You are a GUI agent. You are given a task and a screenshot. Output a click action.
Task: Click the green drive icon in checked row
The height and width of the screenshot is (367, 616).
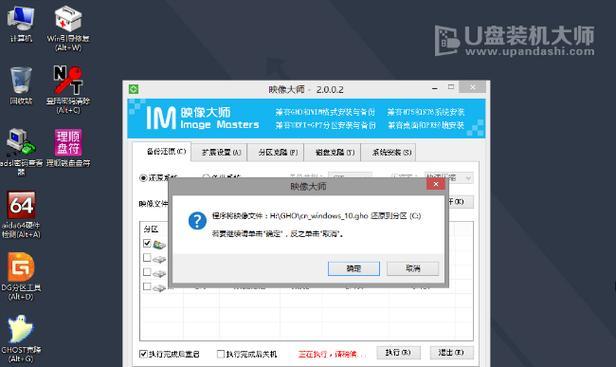[x=159, y=245]
